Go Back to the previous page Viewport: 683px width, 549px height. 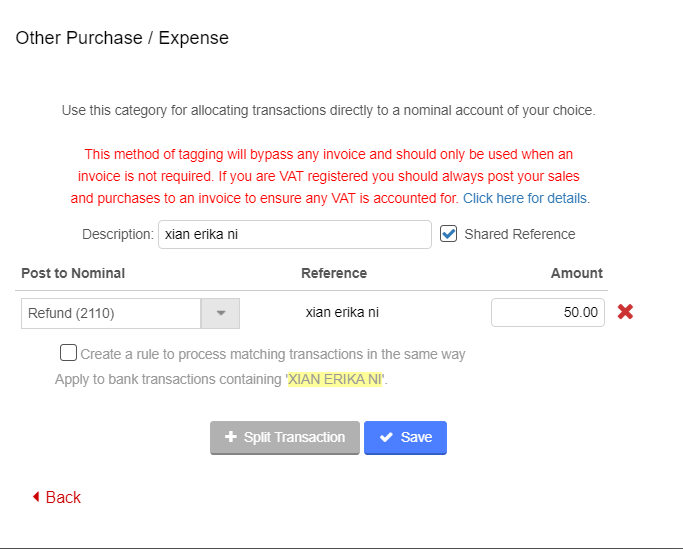[x=62, y=497]
